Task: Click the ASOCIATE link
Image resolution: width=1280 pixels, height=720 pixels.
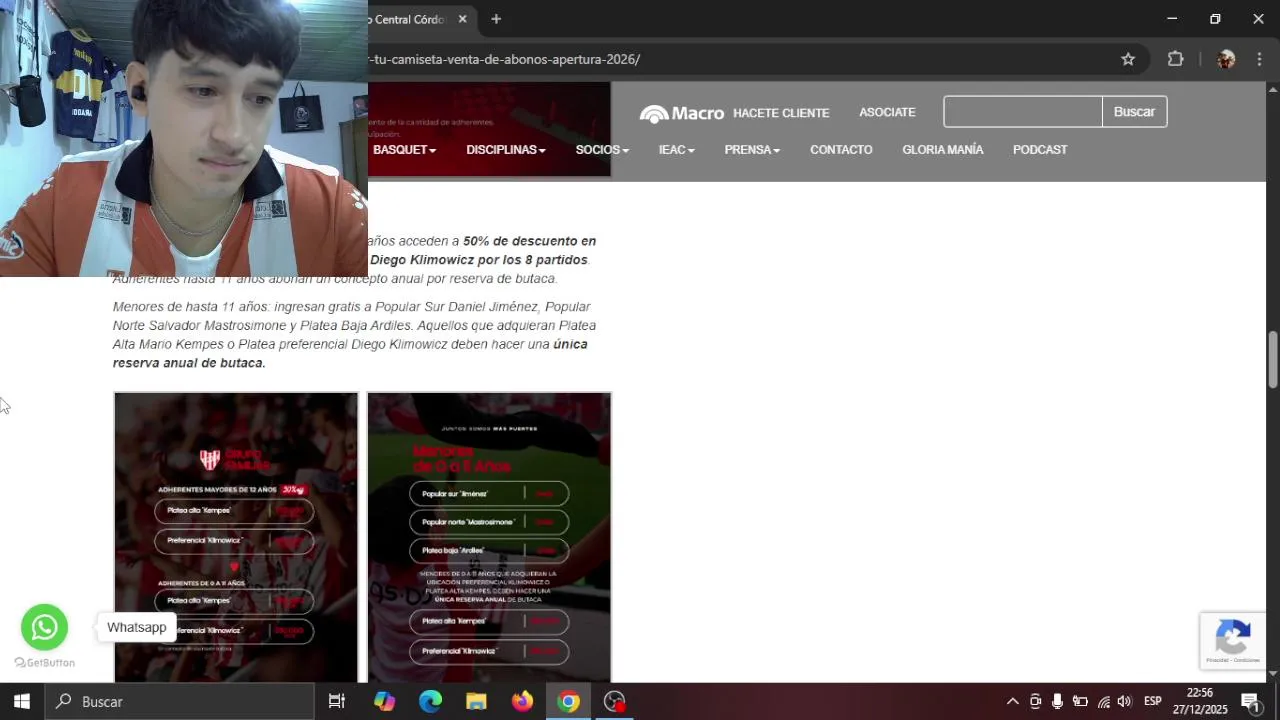Action: click(887, 112)
